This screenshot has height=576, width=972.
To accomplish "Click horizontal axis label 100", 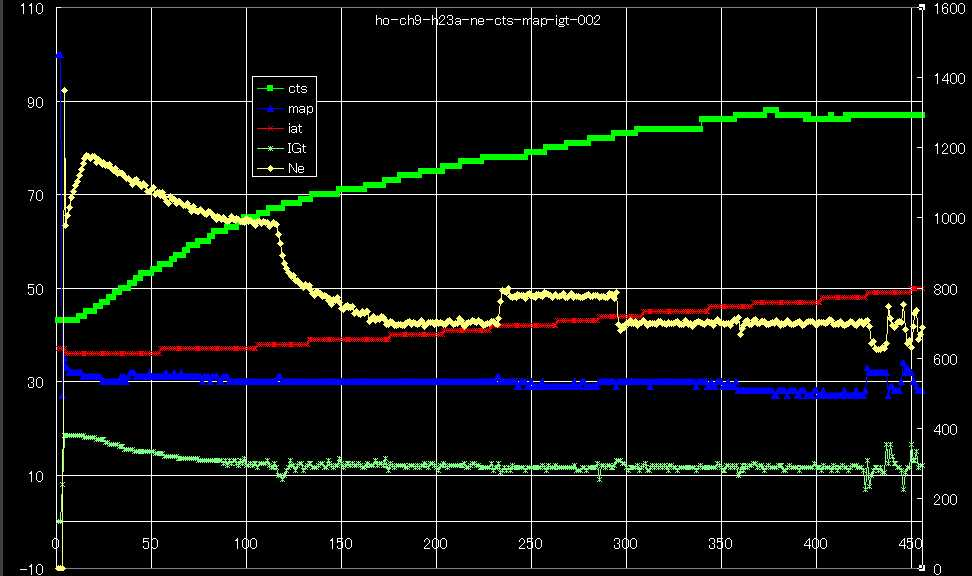I will tap(245, 544).
